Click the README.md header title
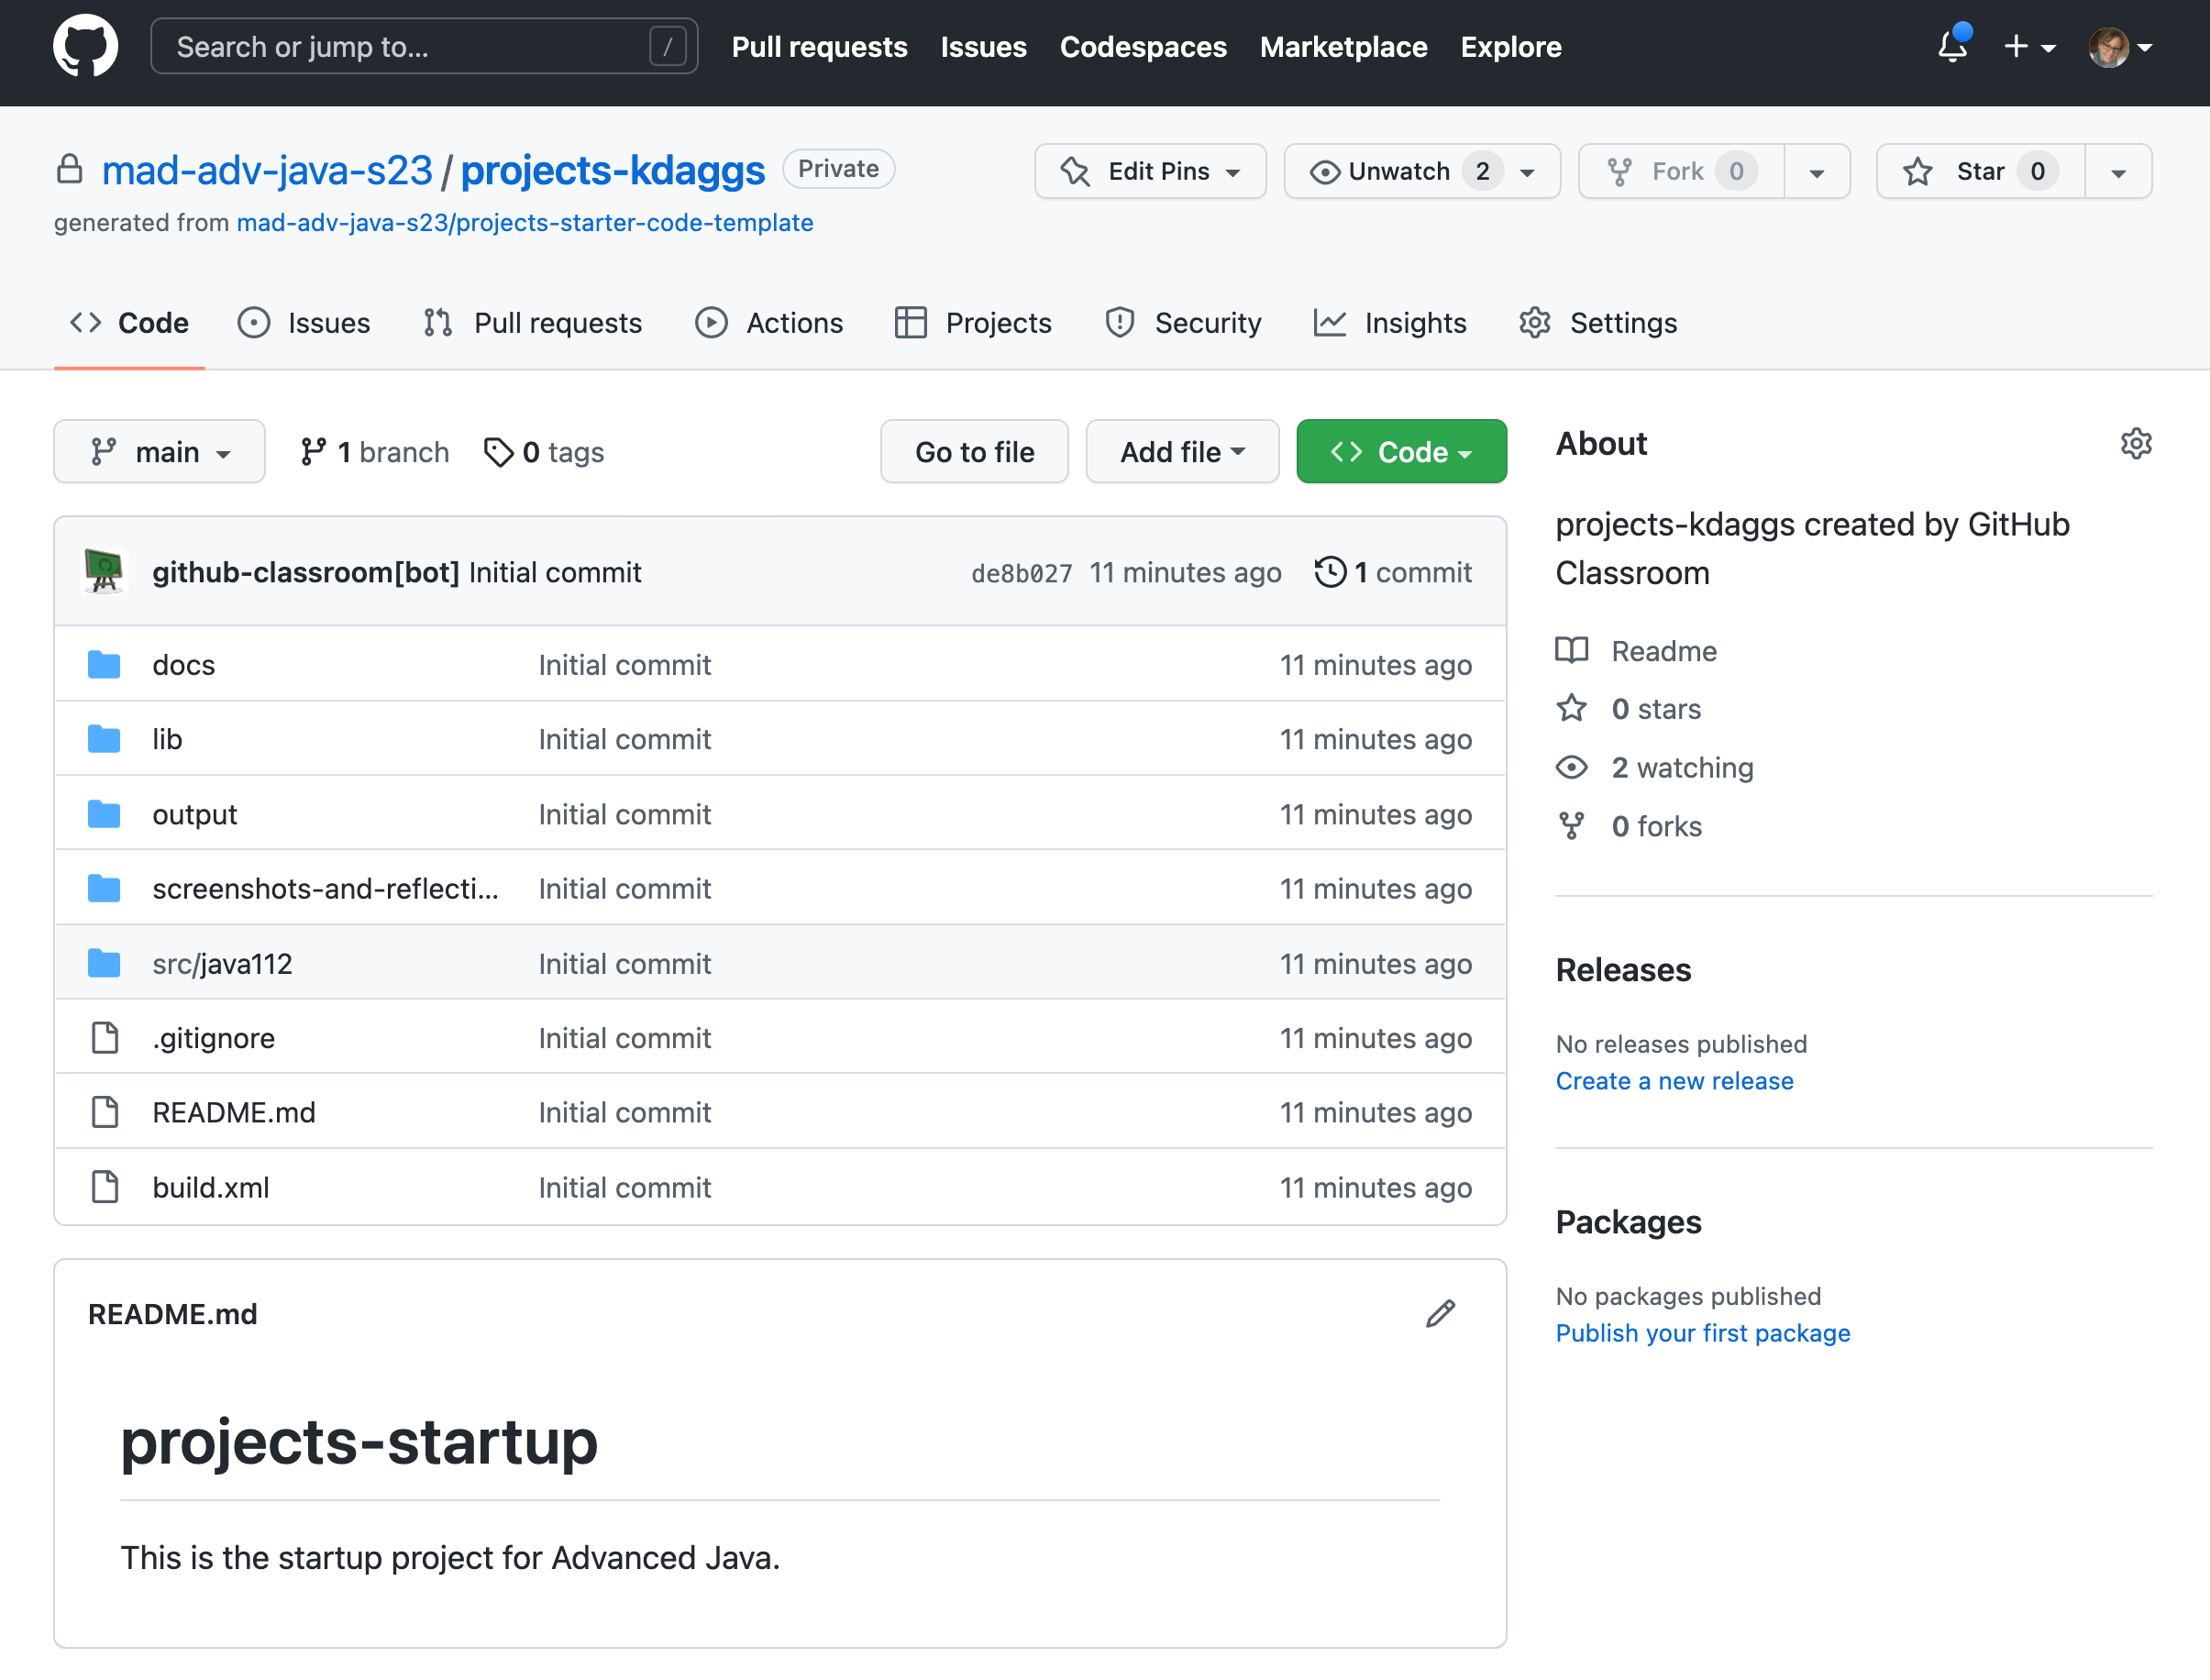 click(x=172, y=1314)
